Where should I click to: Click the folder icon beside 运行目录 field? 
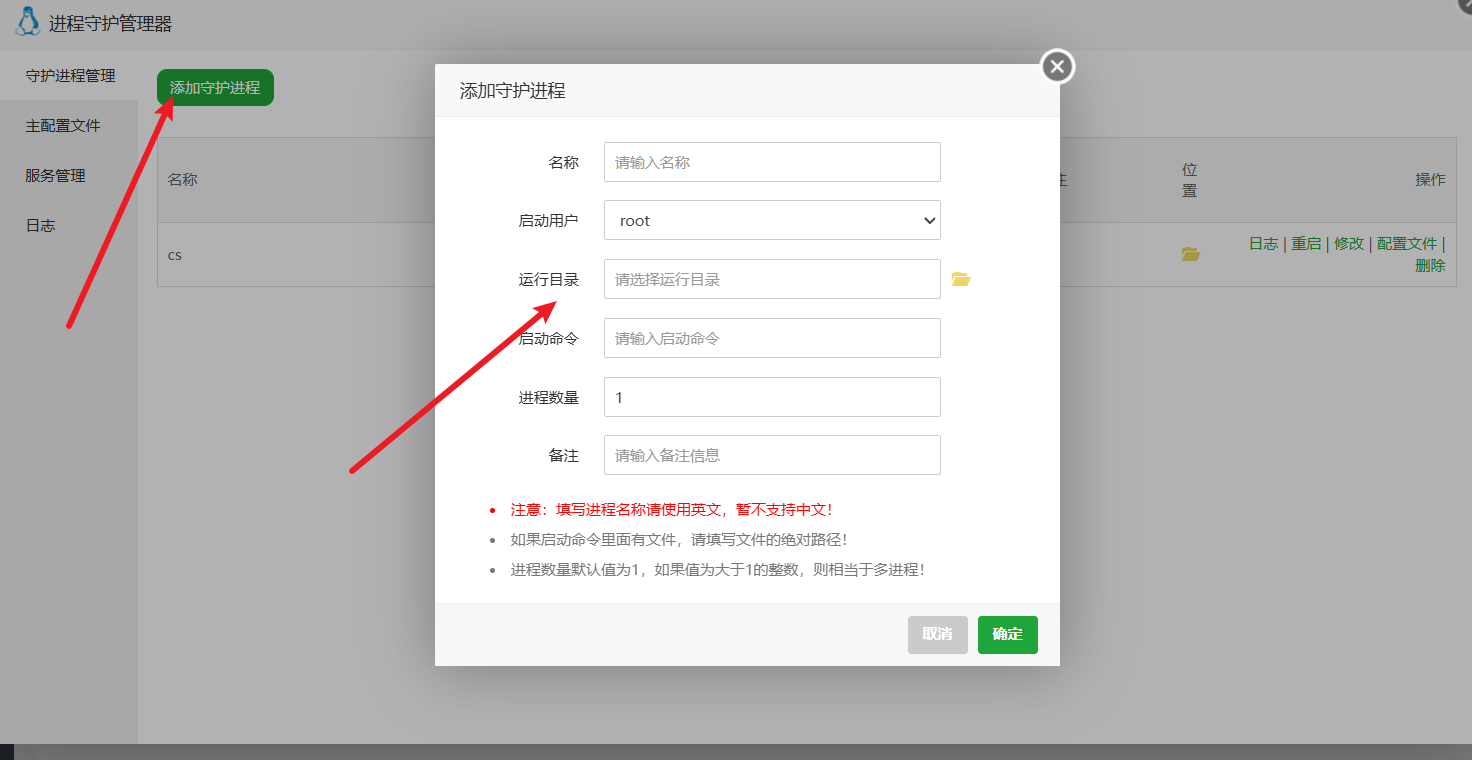coord(960,279)
